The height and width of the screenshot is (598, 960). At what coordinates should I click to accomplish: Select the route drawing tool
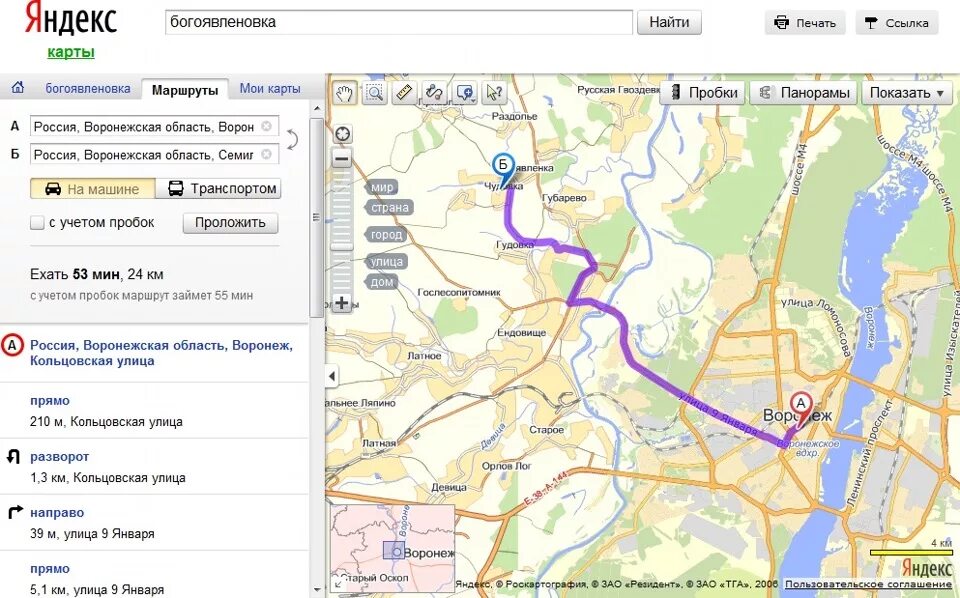coord(435,93)
